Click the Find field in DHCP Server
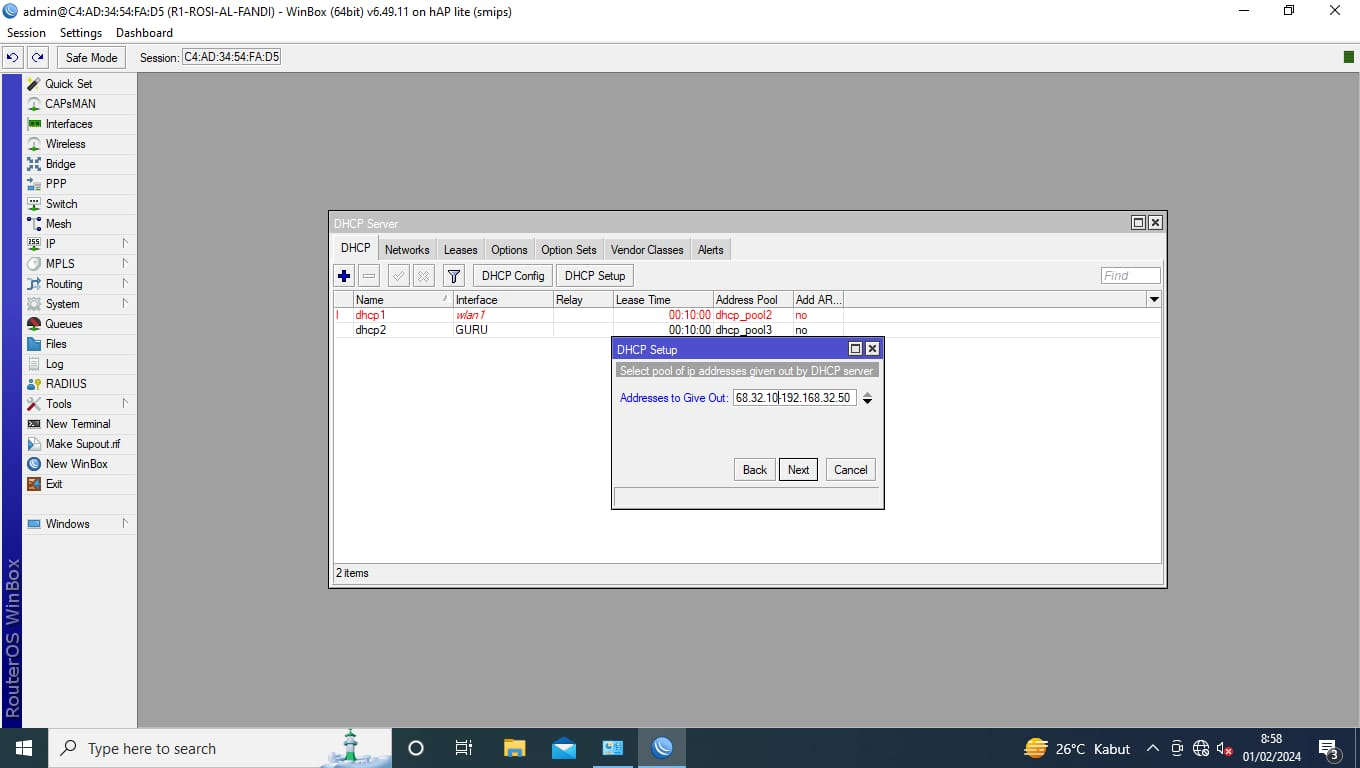1360x768 pixels. 1131,276
